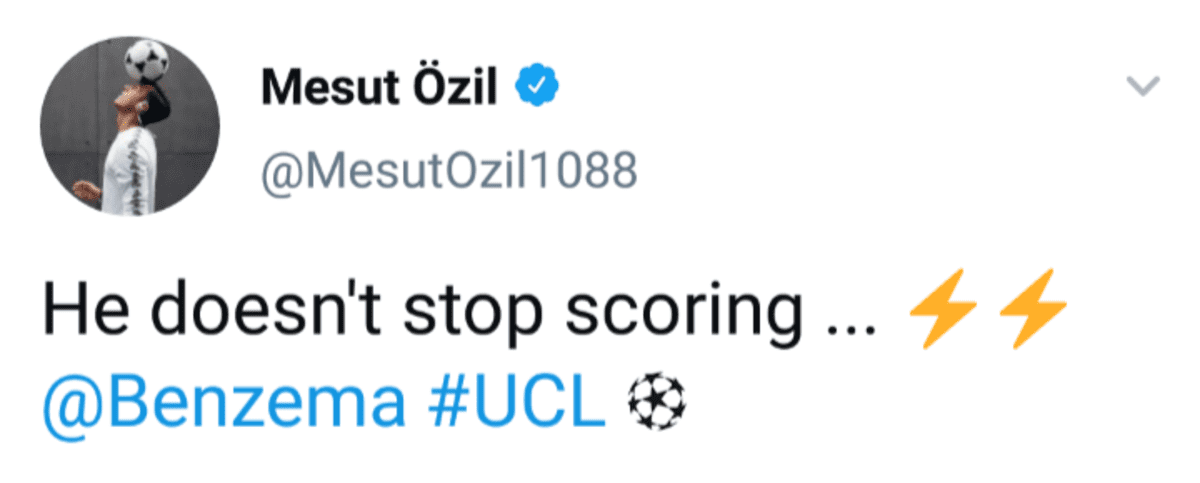
Task: Click the @MesutOzil1088 handle
Action: [x=449, y=172]
